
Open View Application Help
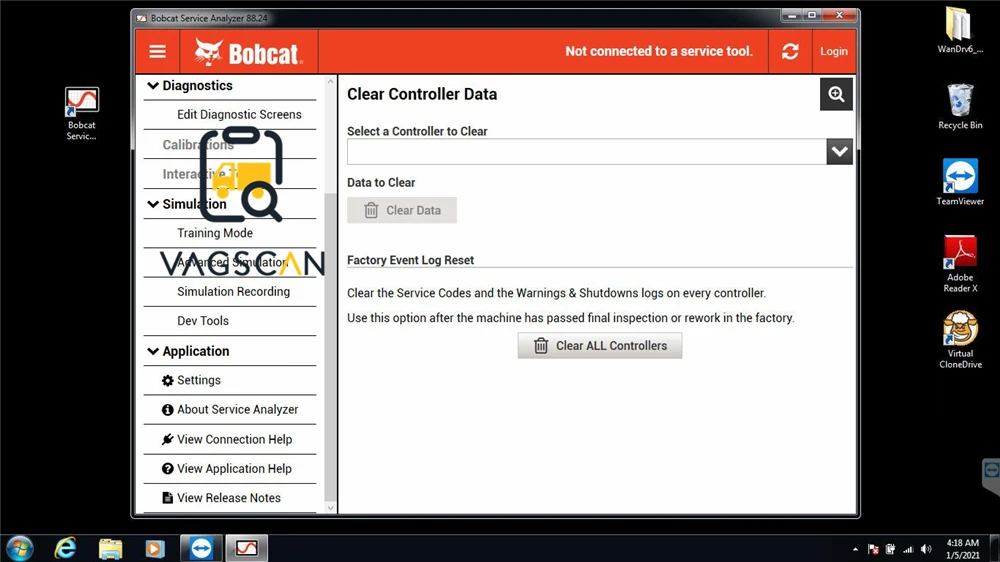(x=234, y=469)
